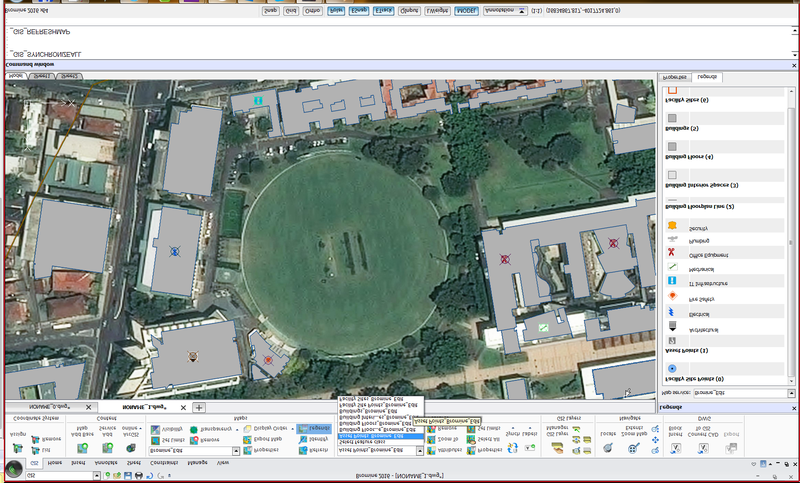Click the Insert Block icon

point(676,448)
